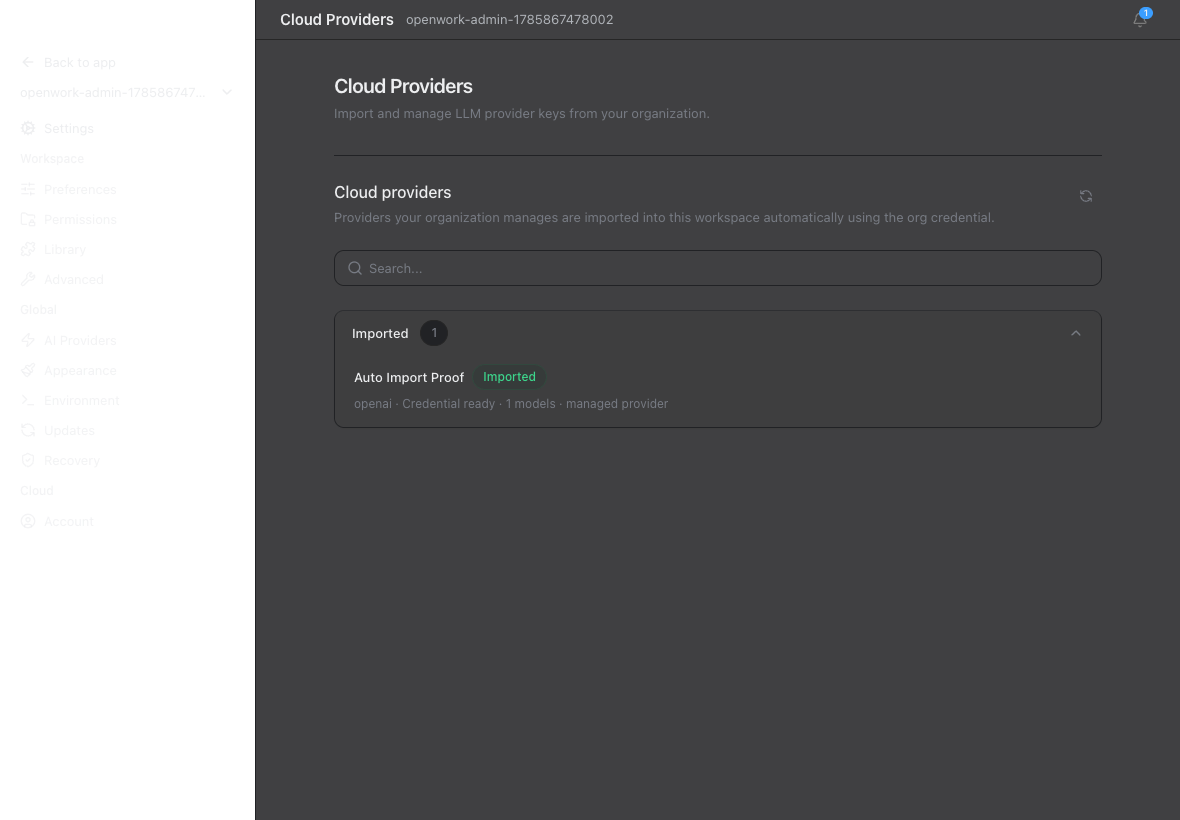Click the Imported section header label
Screen dimensions: 1180x820
[380, 333]
